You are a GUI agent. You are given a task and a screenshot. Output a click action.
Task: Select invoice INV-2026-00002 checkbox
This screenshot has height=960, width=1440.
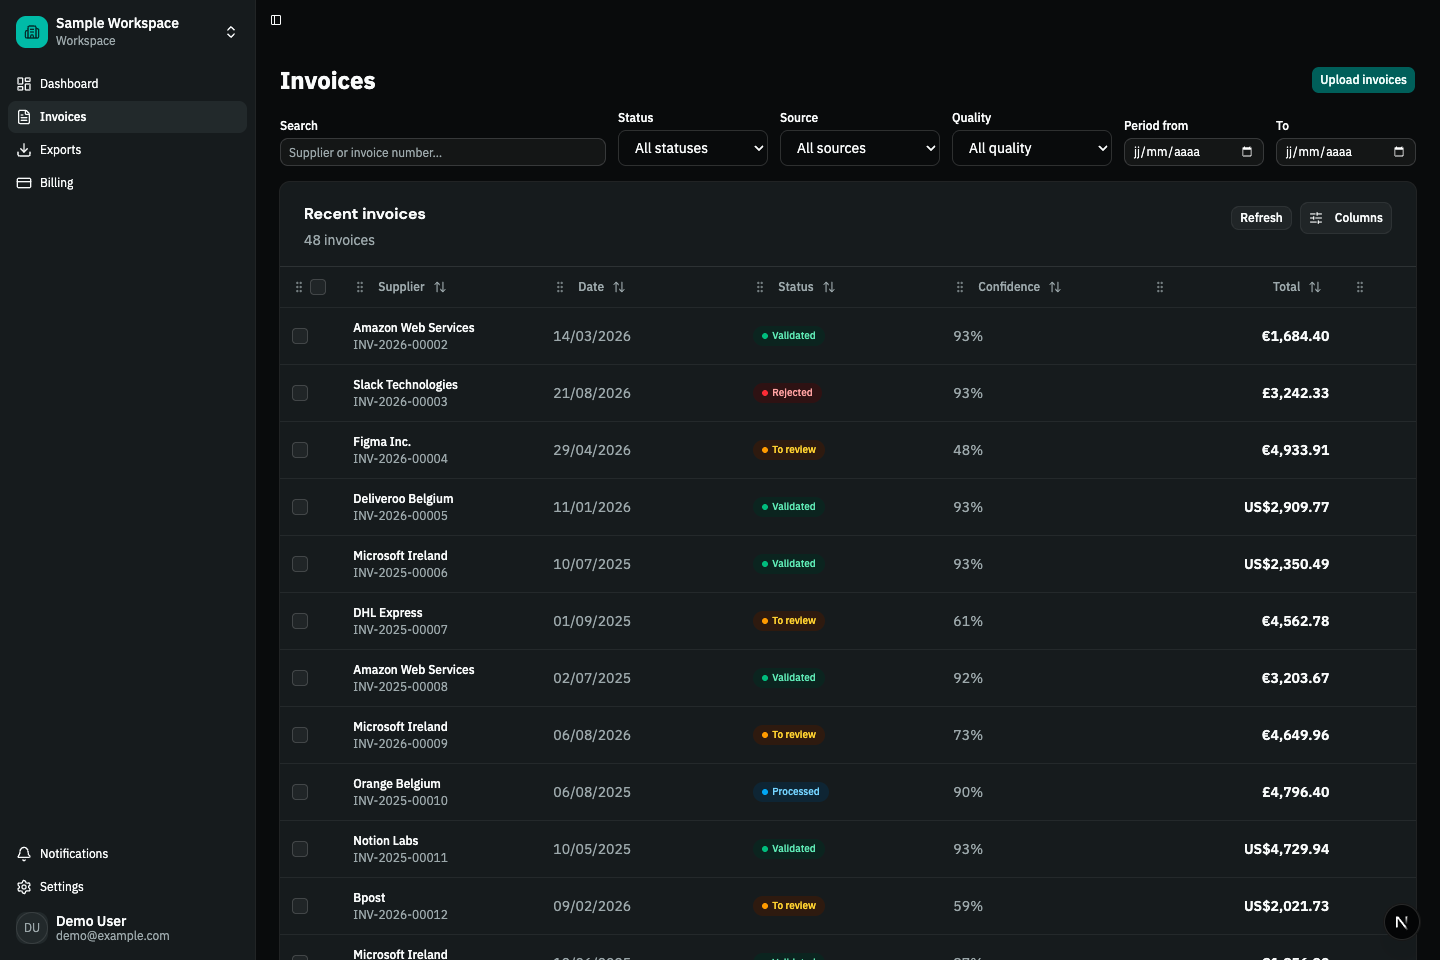tap(300, 336)
